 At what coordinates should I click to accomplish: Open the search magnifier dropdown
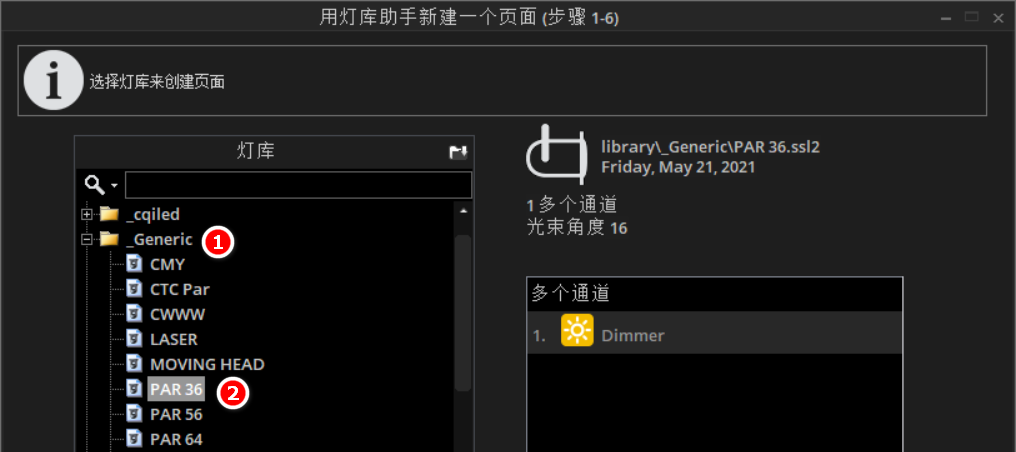pos(100,185)
